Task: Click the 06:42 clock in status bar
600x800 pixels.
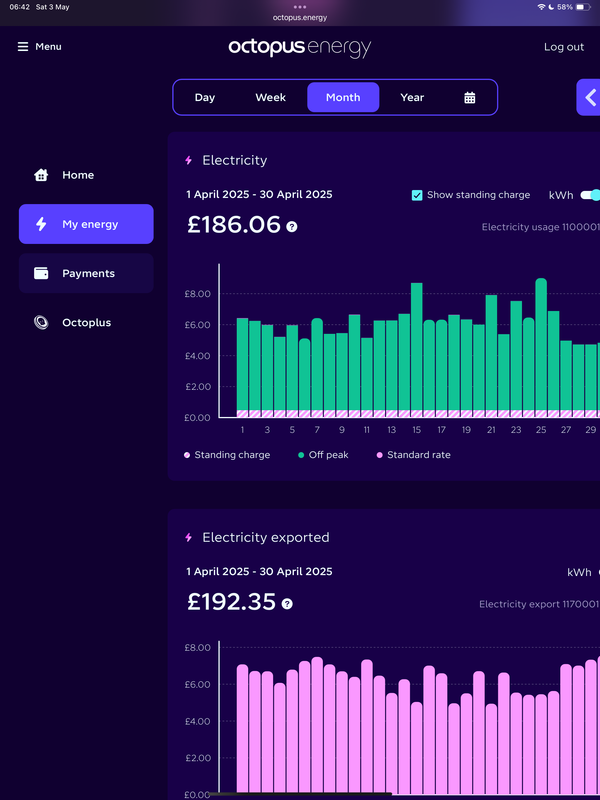Action: [19, 7]
